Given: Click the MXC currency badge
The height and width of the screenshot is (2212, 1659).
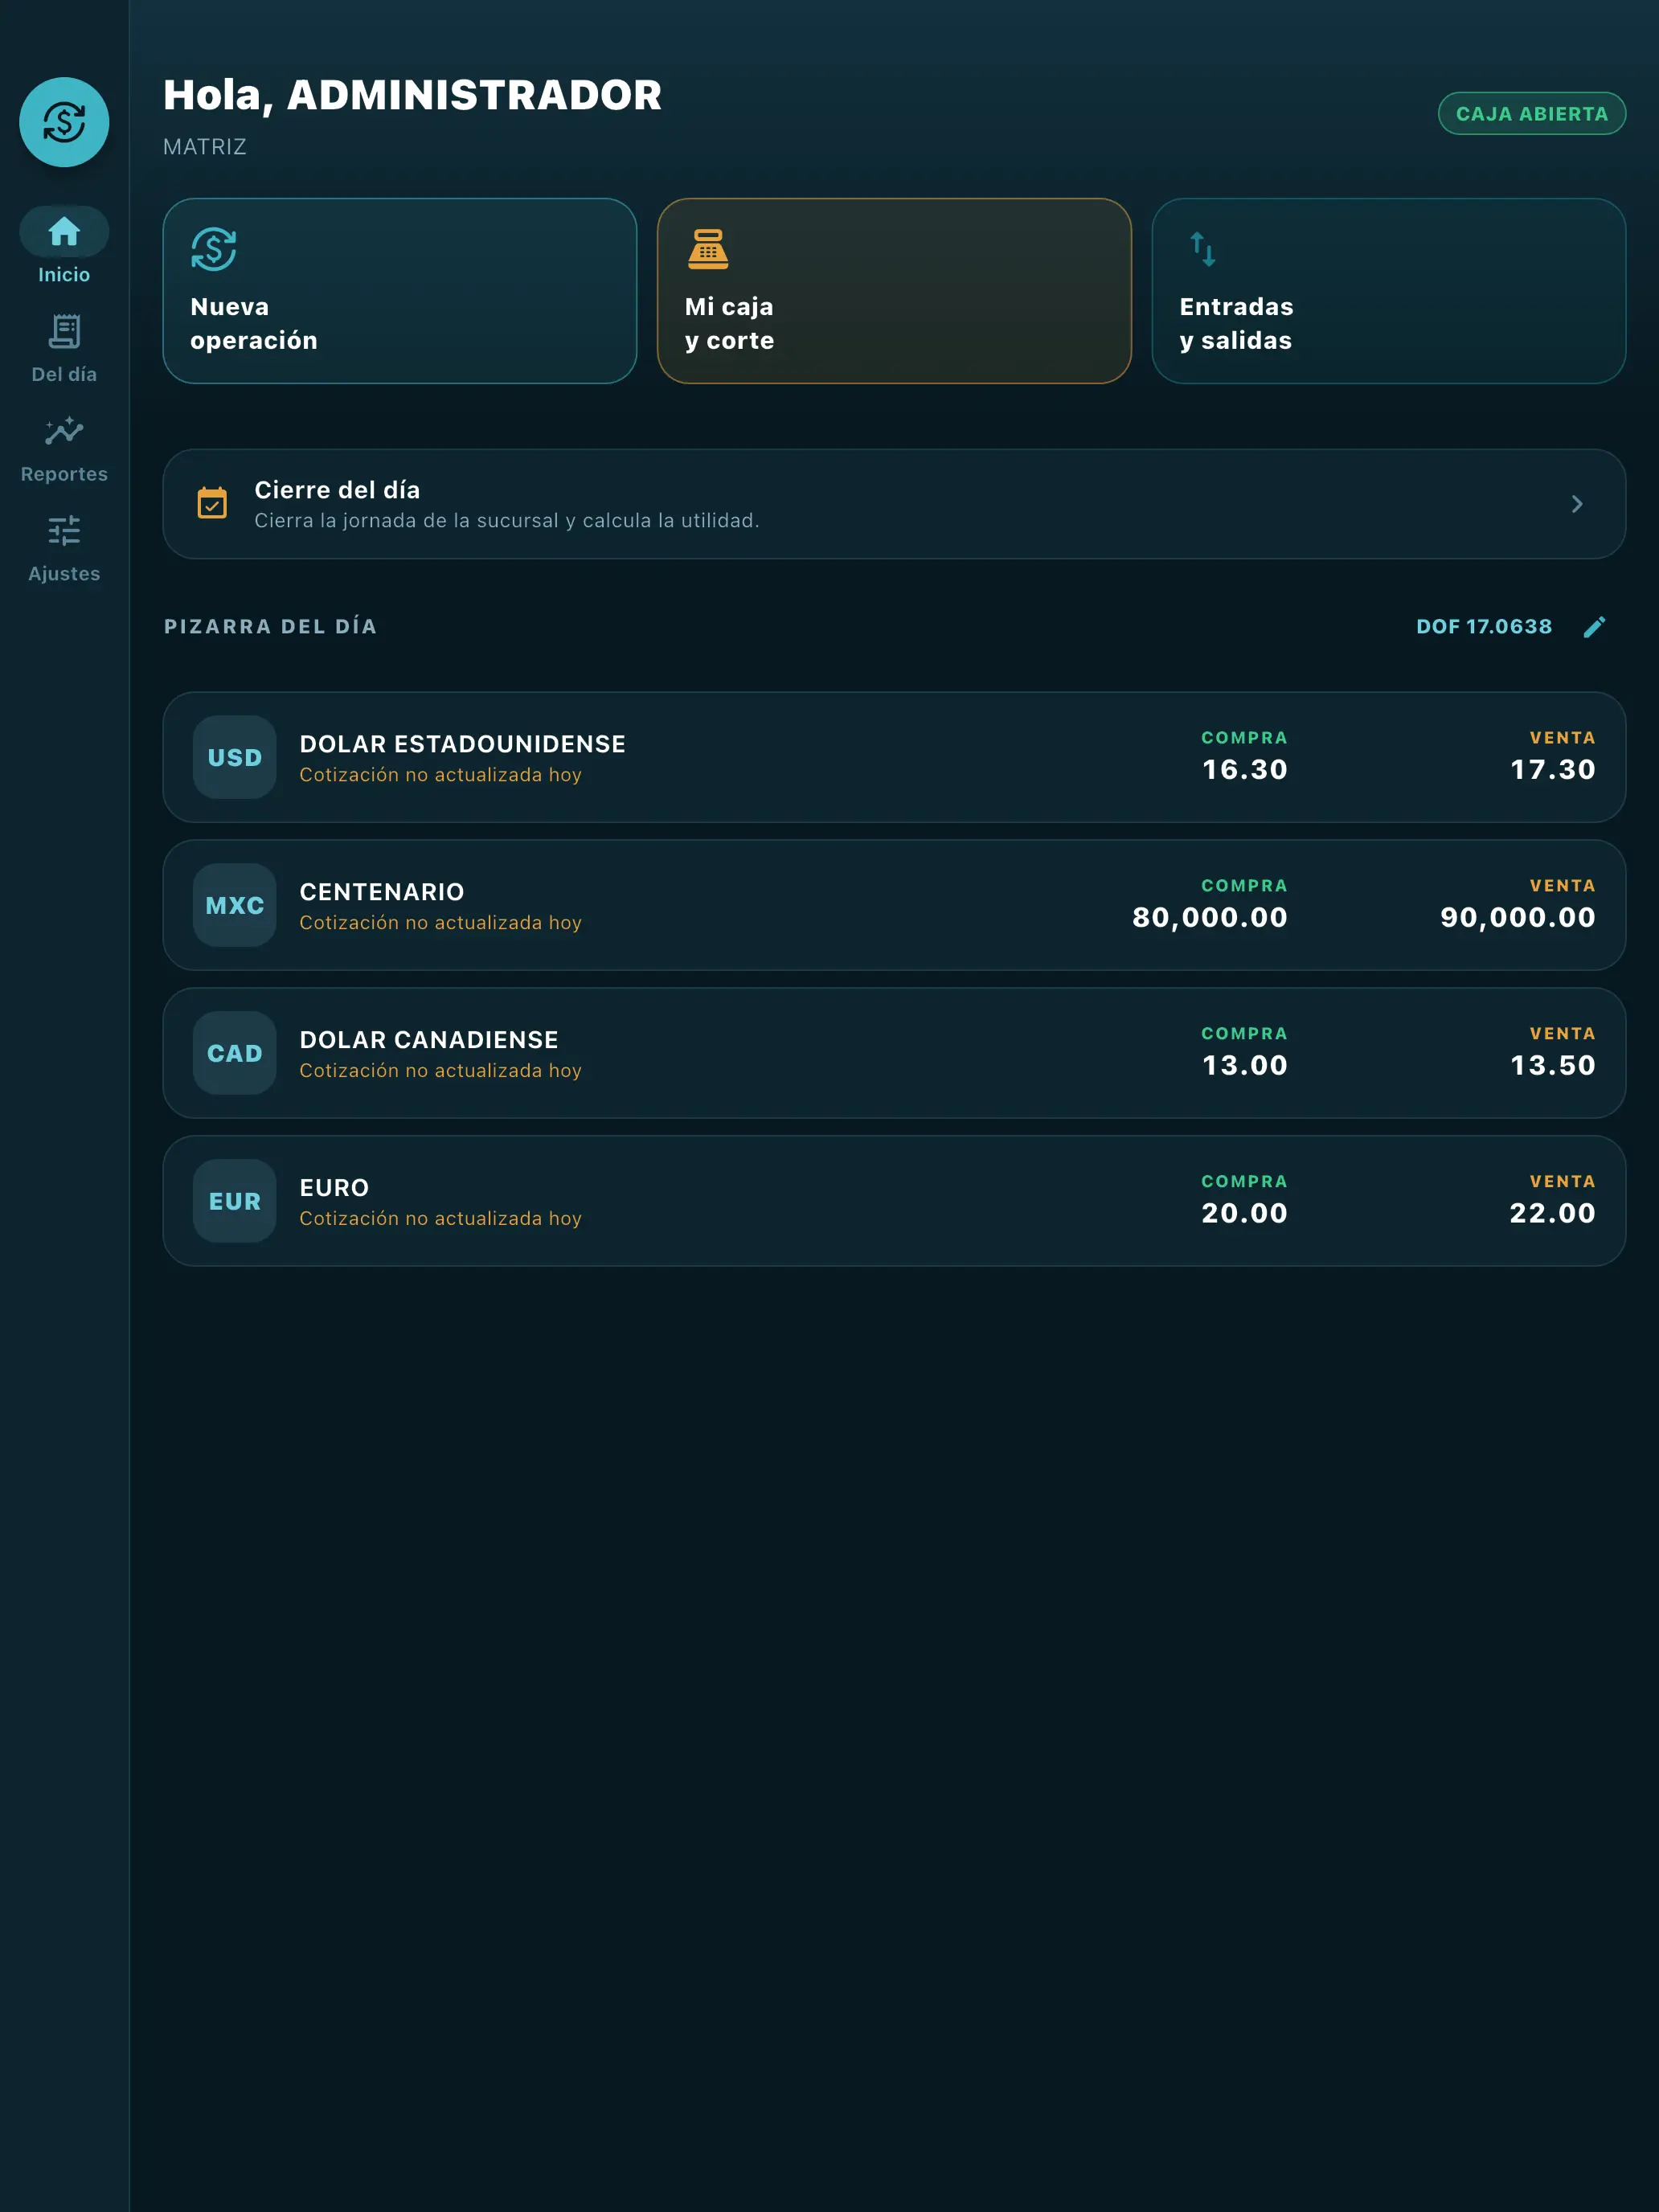Looking at the screenshot, I should pos(235,905).
